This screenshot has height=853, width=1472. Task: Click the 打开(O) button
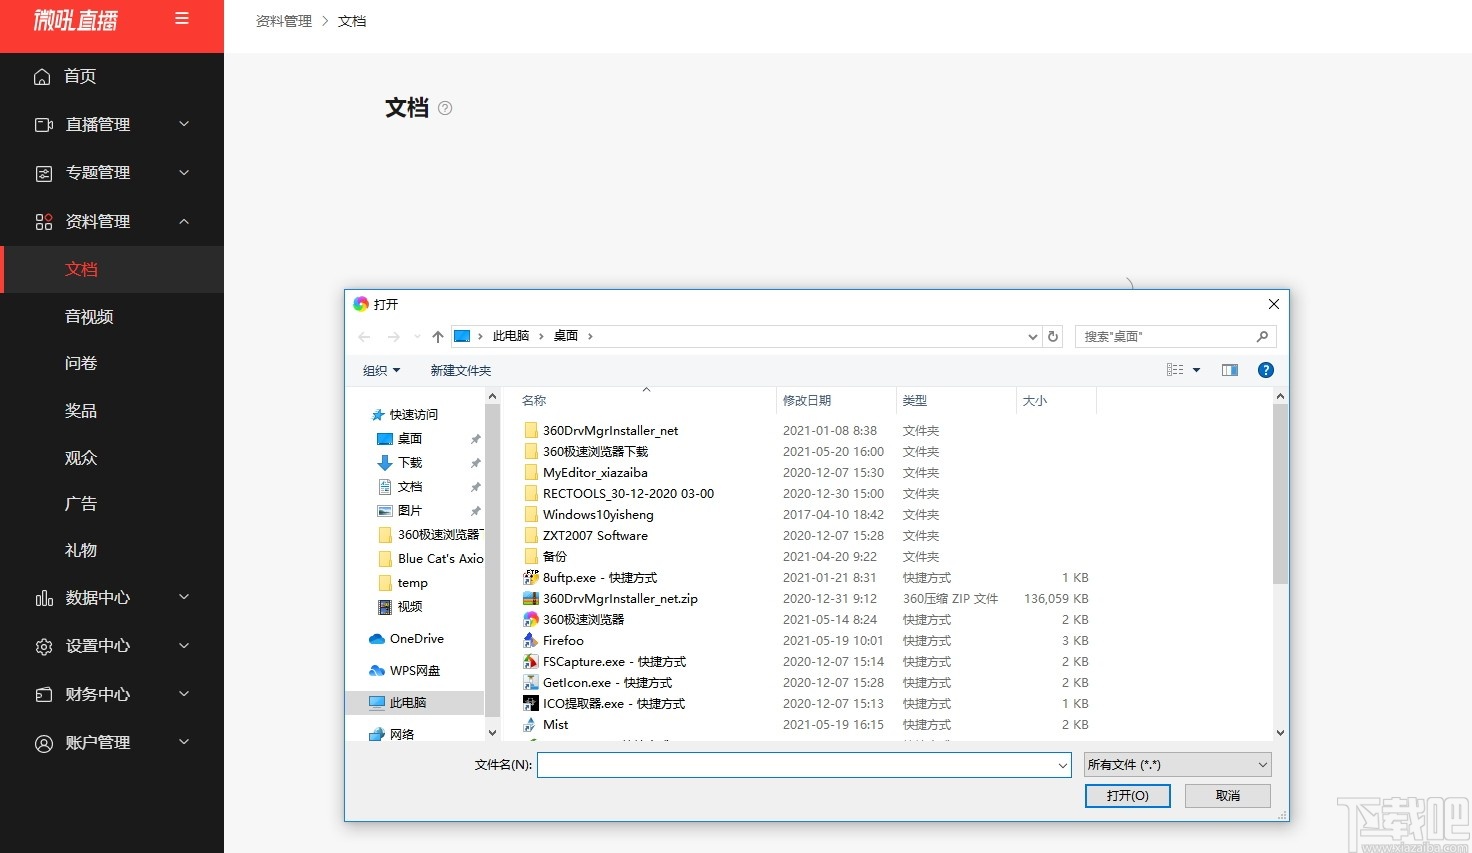coord(1127,795)
